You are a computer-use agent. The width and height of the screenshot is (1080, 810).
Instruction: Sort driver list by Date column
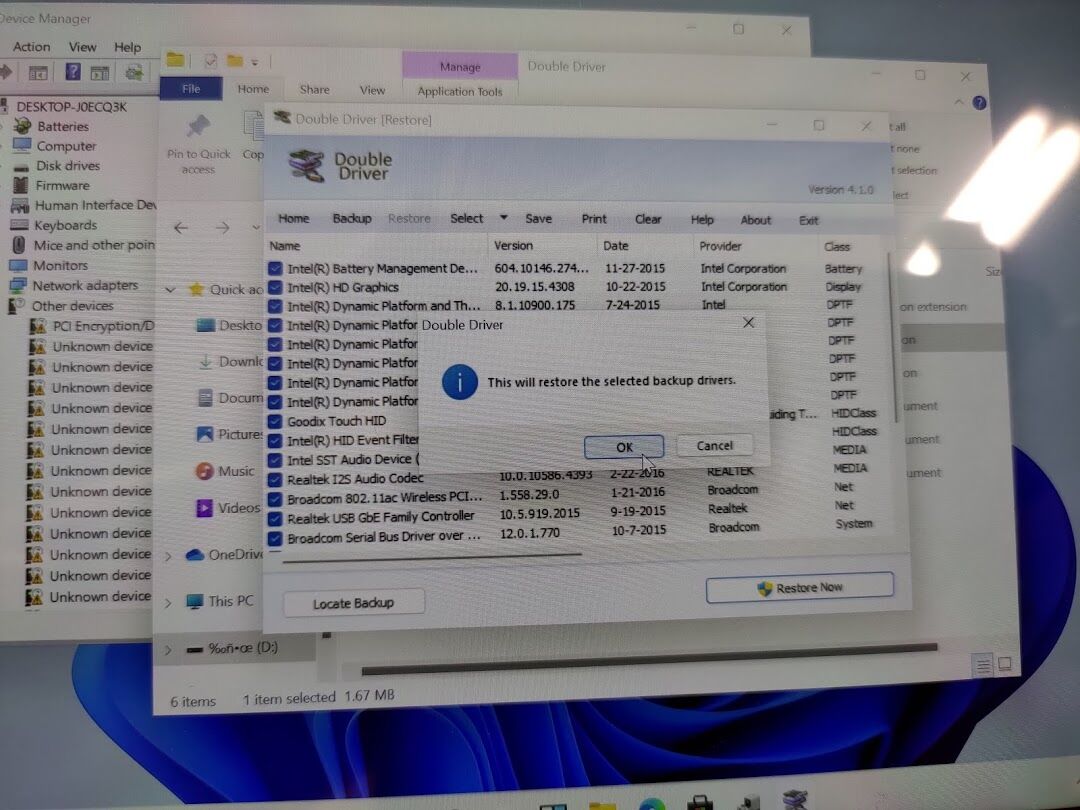[616, 245]
